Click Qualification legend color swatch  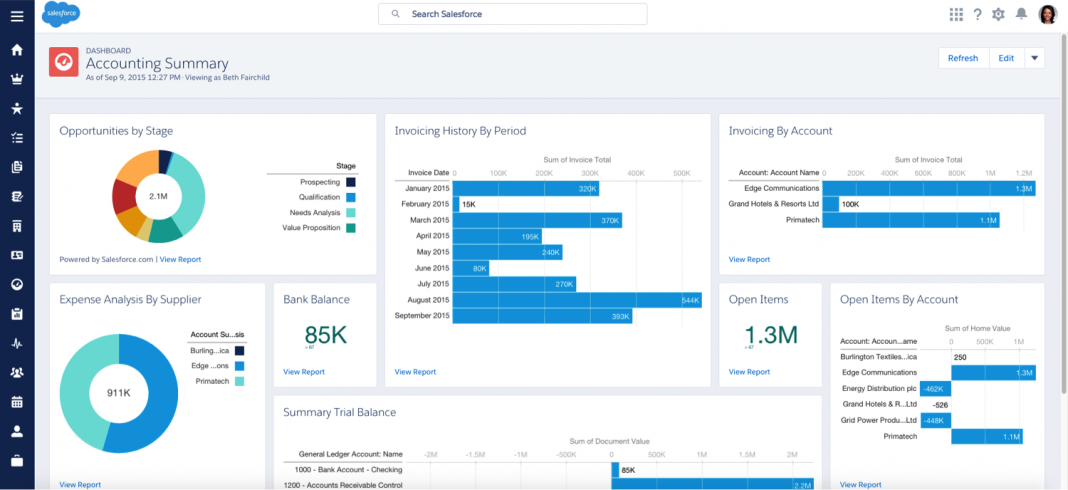click(351, 198)
